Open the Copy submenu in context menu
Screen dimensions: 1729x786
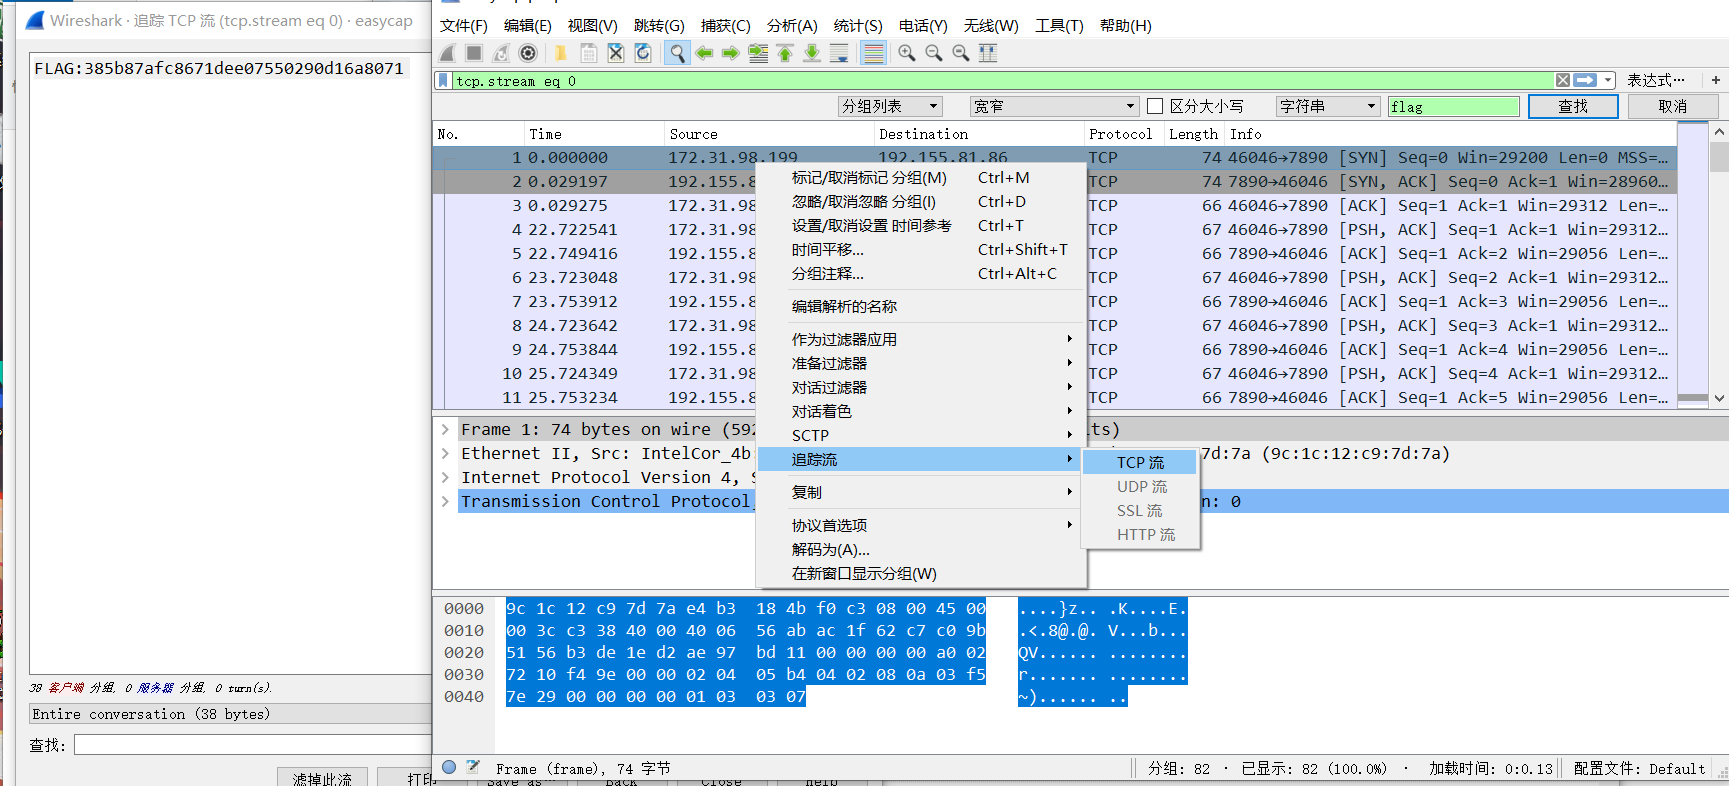click(x=921, y=492)
